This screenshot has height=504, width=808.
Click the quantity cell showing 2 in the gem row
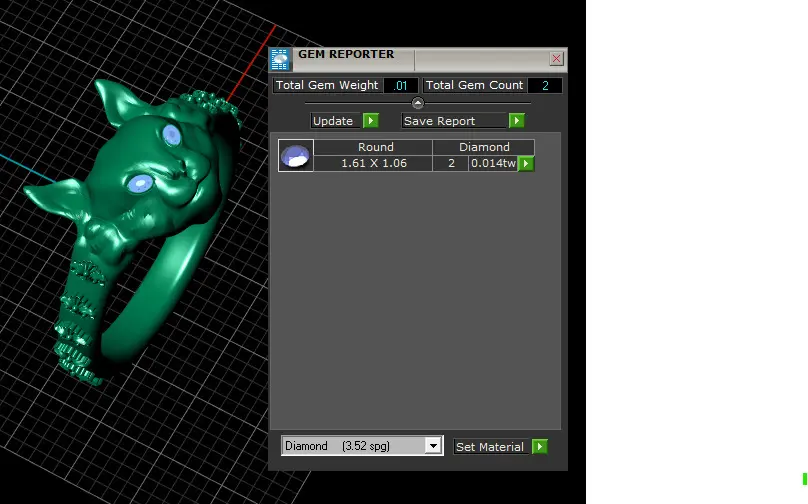coord(451,163)
